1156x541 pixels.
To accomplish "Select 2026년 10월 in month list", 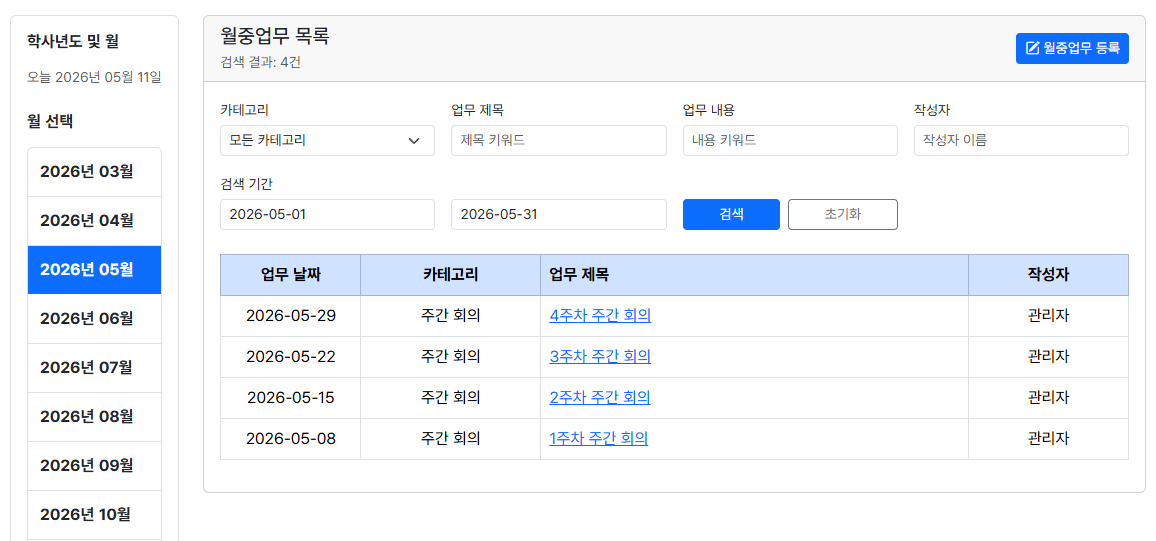I will click(x=94, y=514).
